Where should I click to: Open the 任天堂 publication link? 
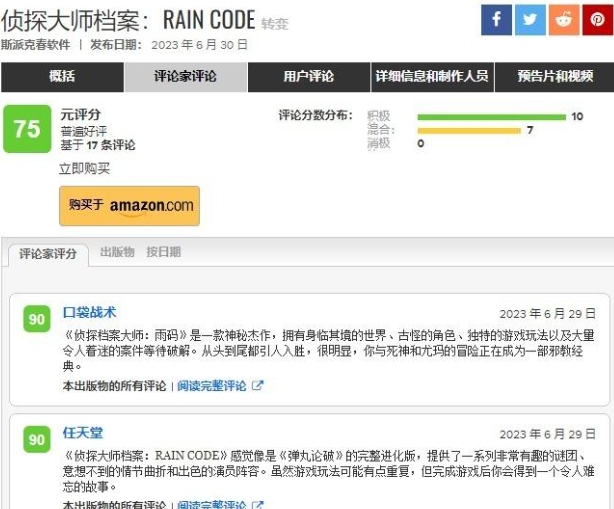pyautogui.click(x=83, y=433)
